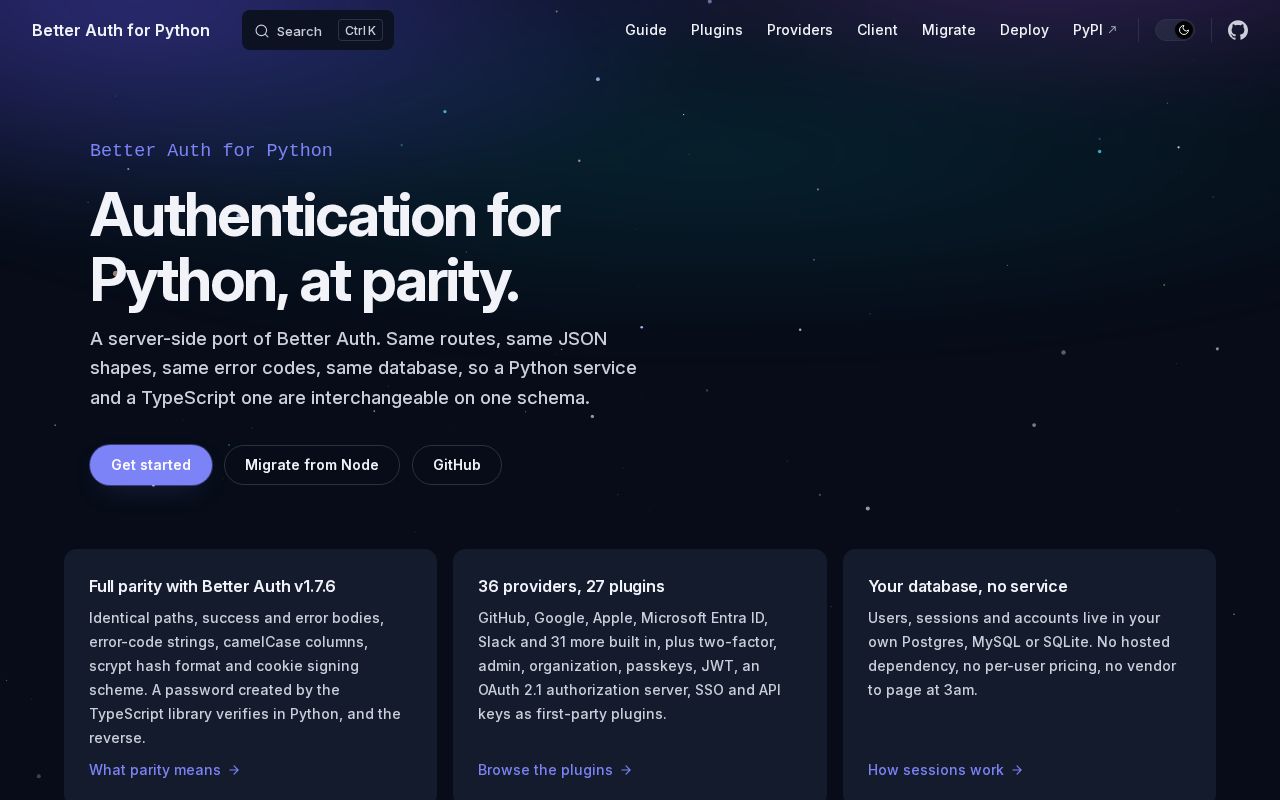Follow the What parity means link
This screenshot has width=1280, height=800.
coord(165,770)
